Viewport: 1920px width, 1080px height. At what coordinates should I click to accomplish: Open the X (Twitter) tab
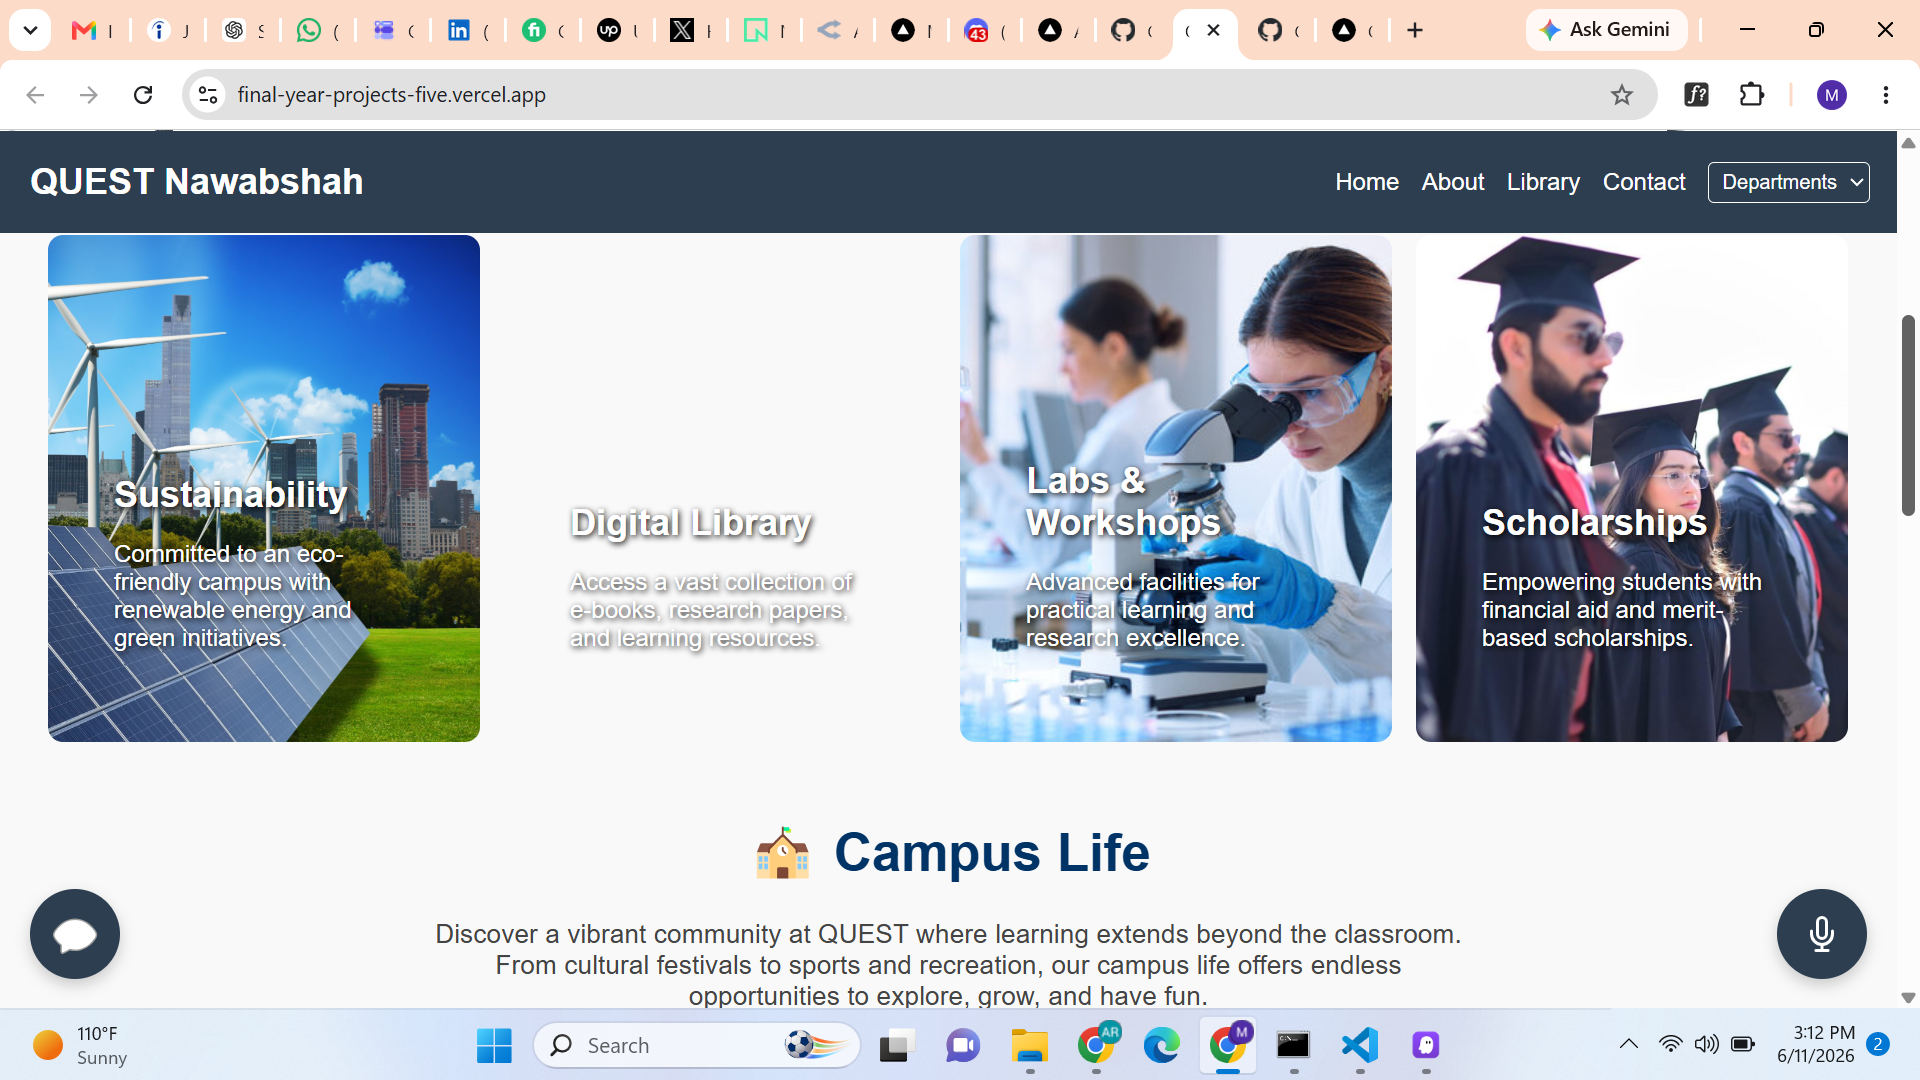pyautogui.click(x=693, y=31)
